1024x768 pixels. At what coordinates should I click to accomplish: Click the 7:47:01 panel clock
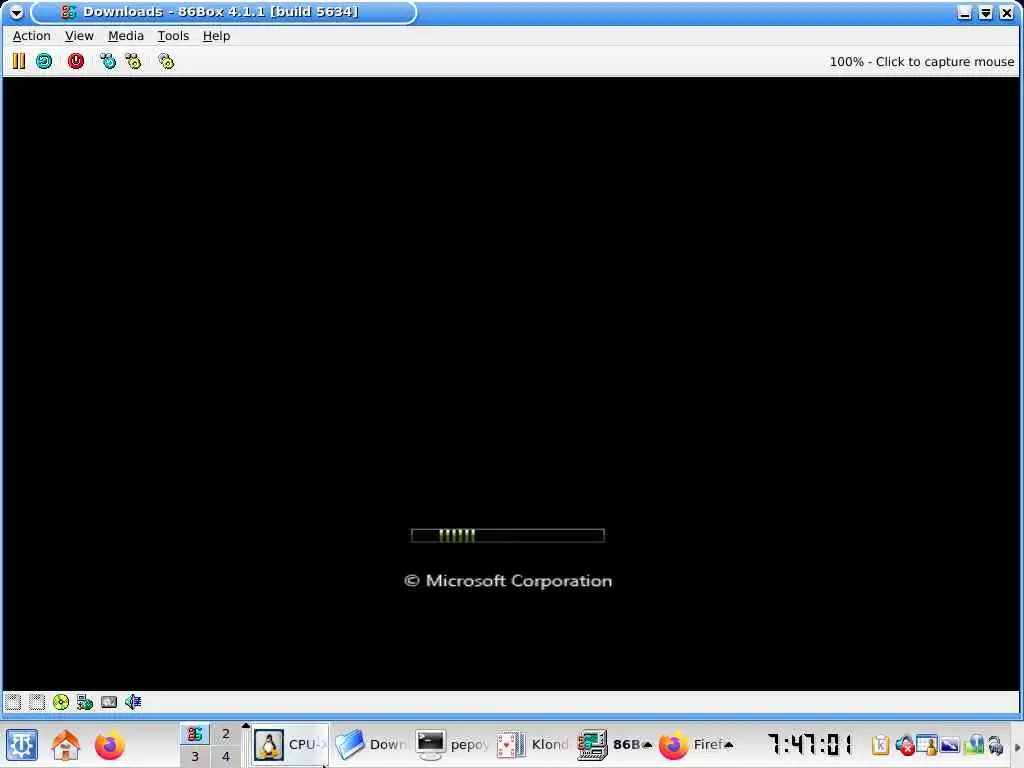[x=810, y=744]
